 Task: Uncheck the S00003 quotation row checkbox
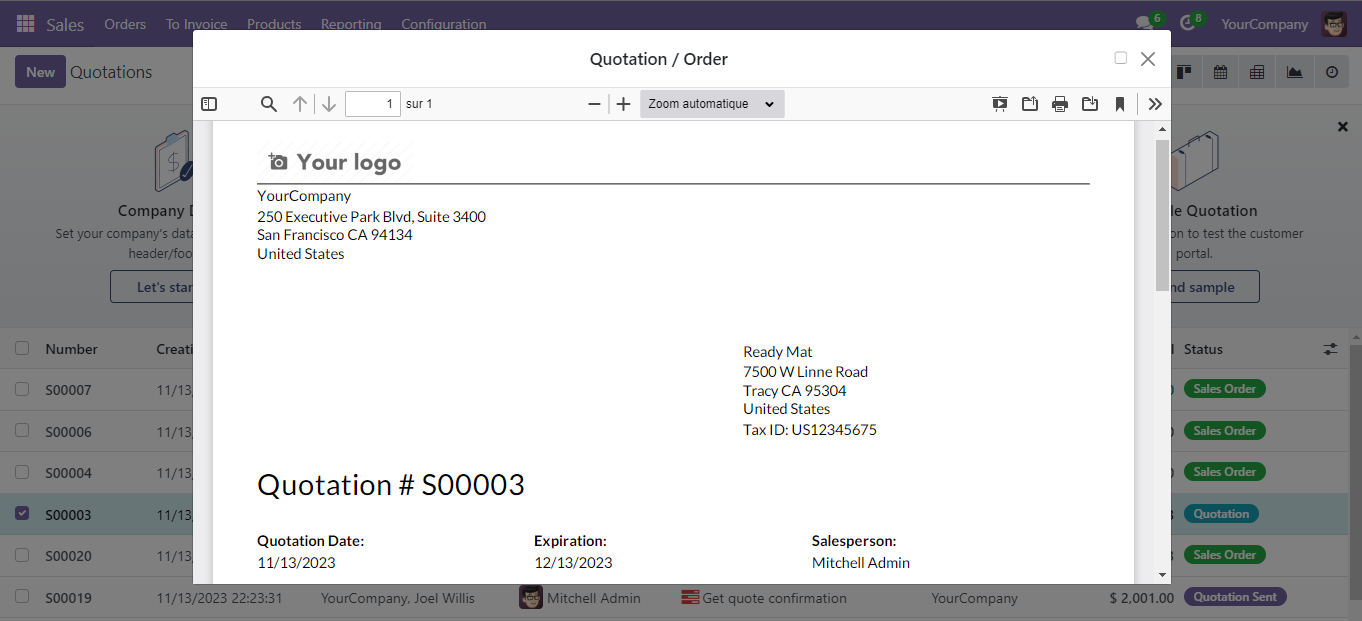click(x=22, y=514)
